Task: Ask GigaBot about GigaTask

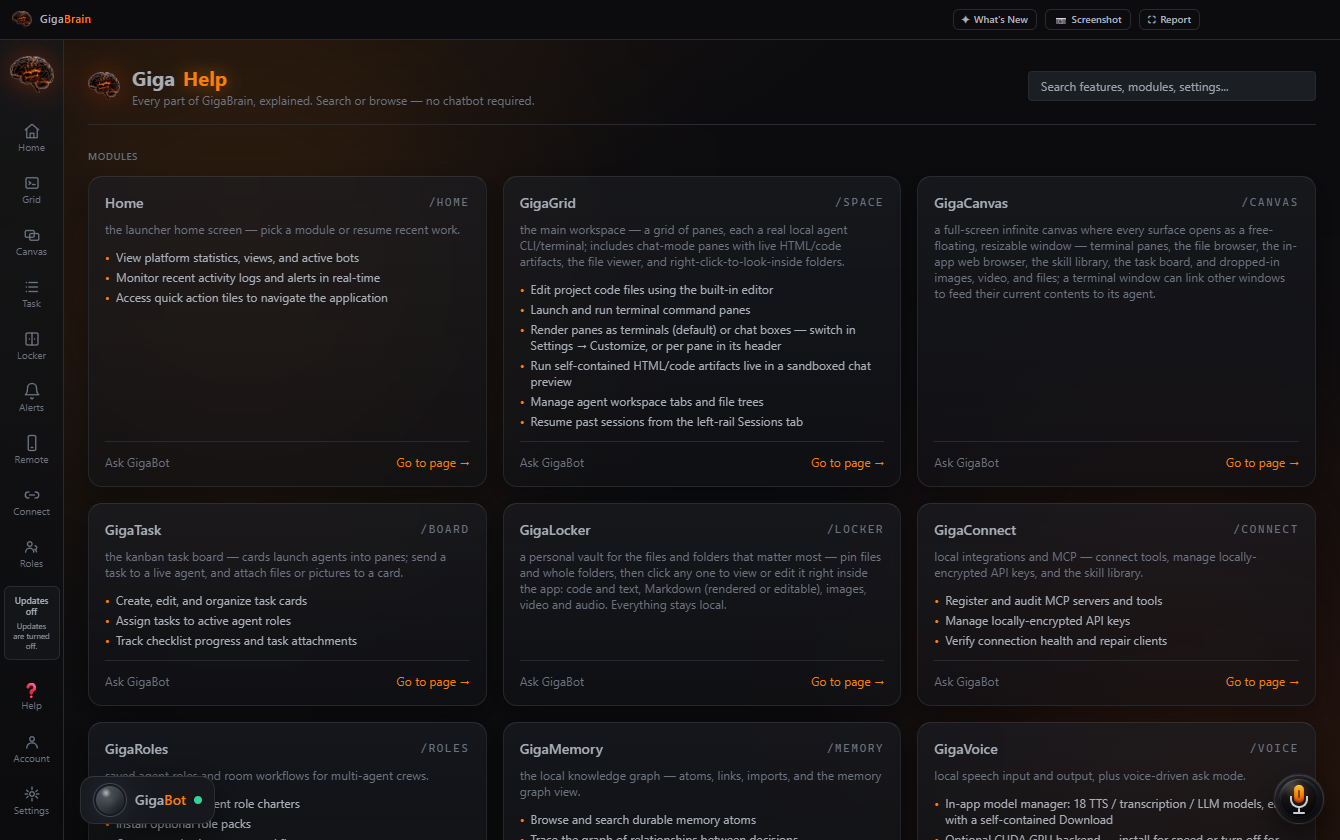Action: (137, 682)
